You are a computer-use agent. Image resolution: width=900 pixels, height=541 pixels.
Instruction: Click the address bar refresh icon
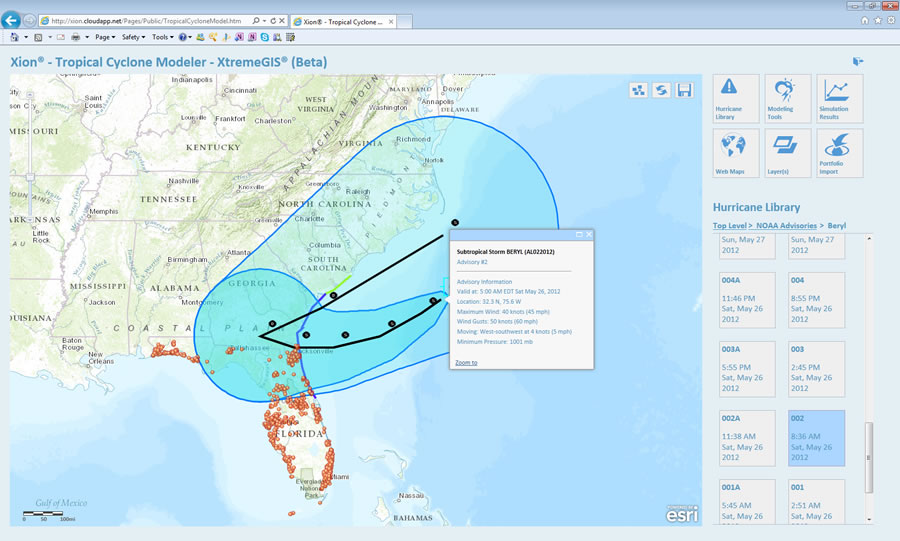[x=273, y=21]
